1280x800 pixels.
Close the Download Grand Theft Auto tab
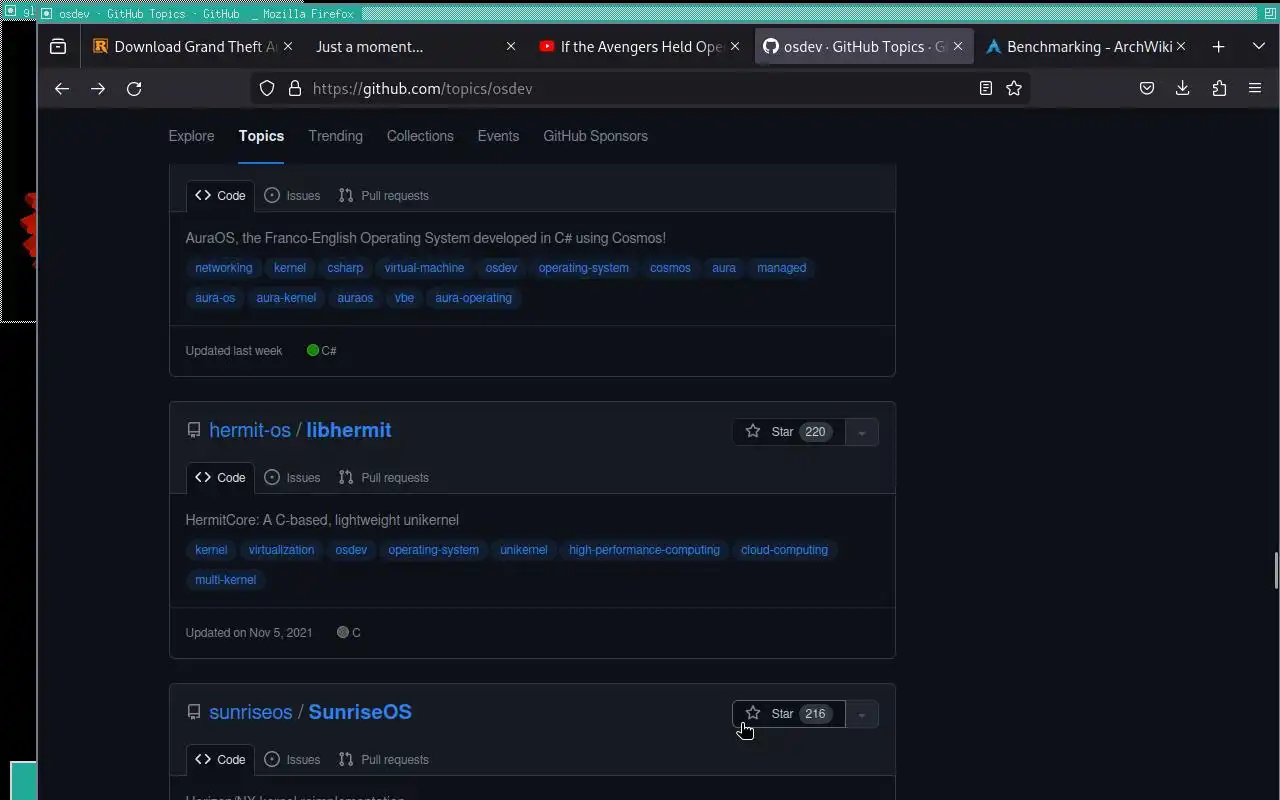click(x=288, y=47)
